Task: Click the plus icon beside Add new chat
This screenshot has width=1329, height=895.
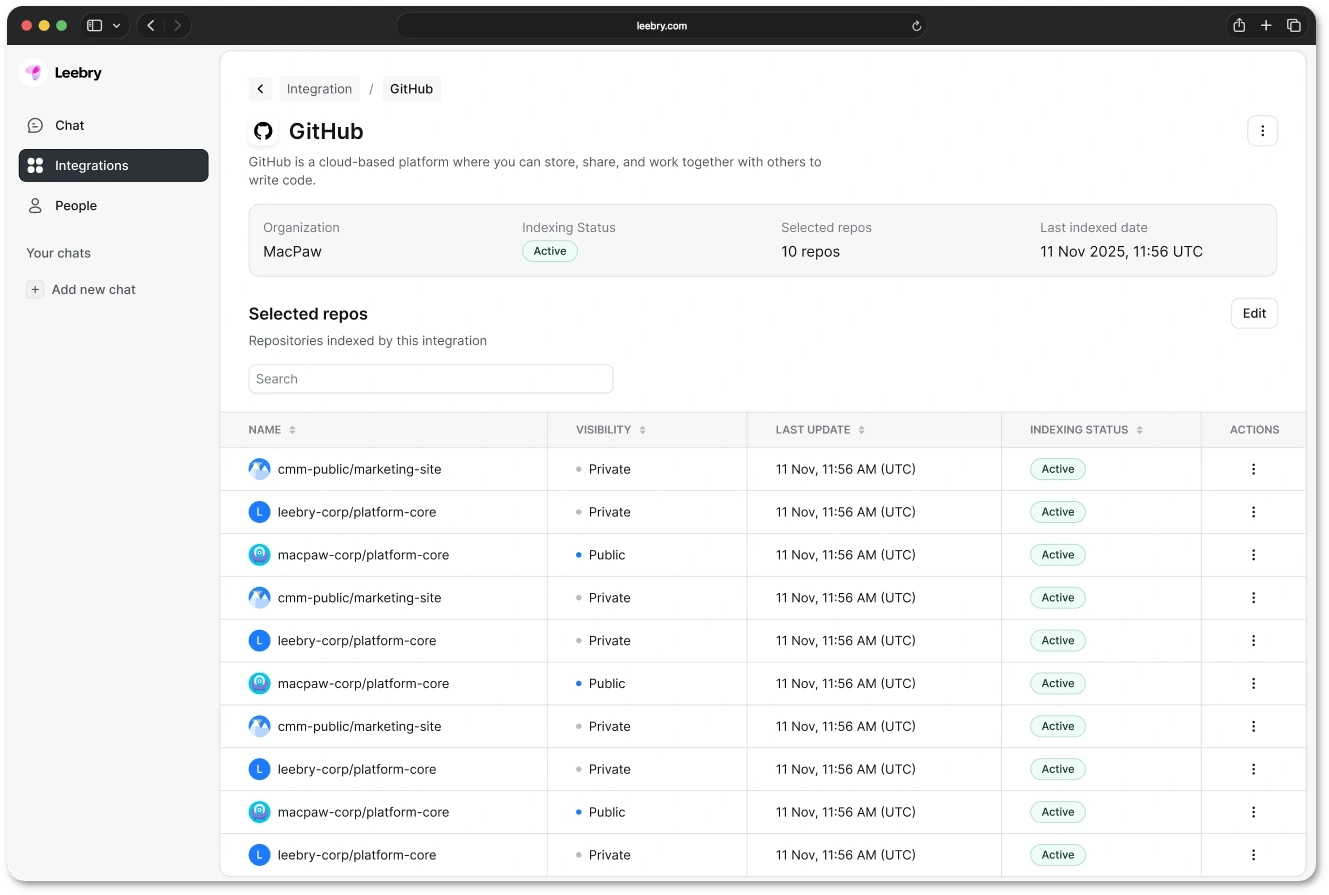Action: pos(35,289)
